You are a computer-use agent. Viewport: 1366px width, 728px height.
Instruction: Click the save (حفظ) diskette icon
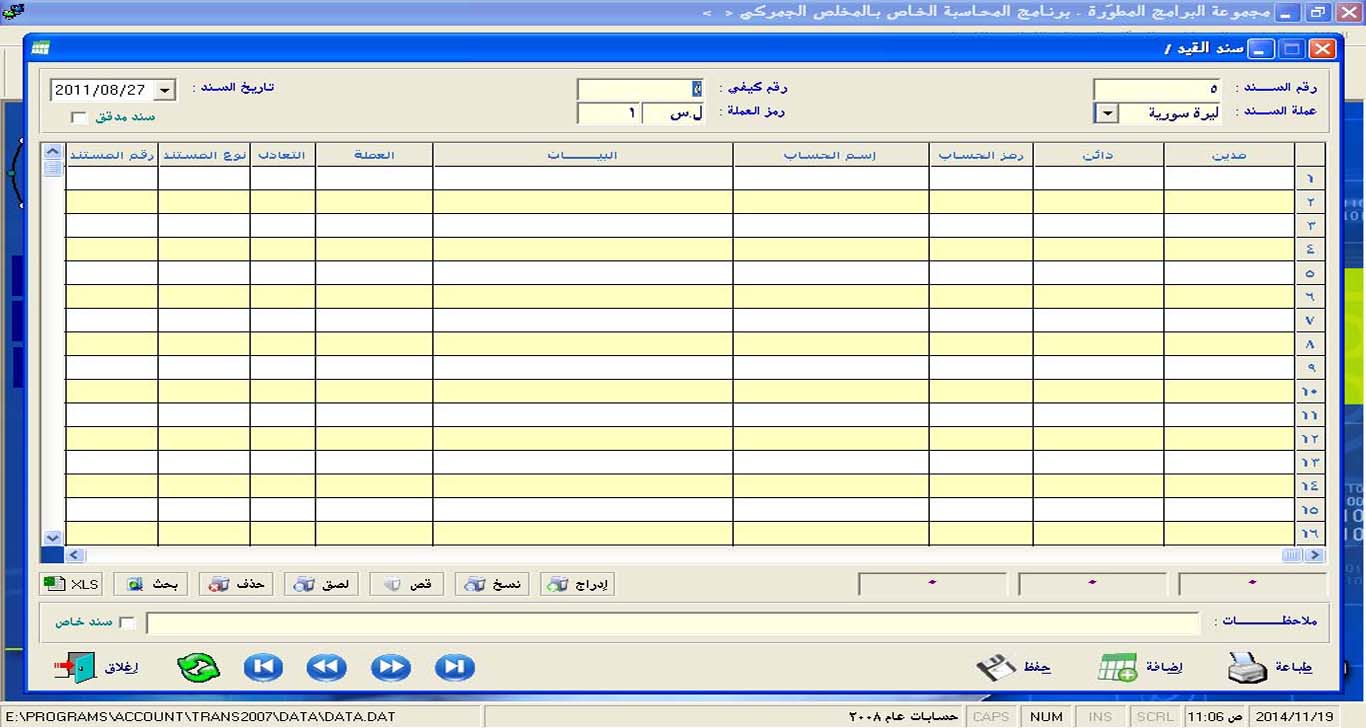pos(996,667)
